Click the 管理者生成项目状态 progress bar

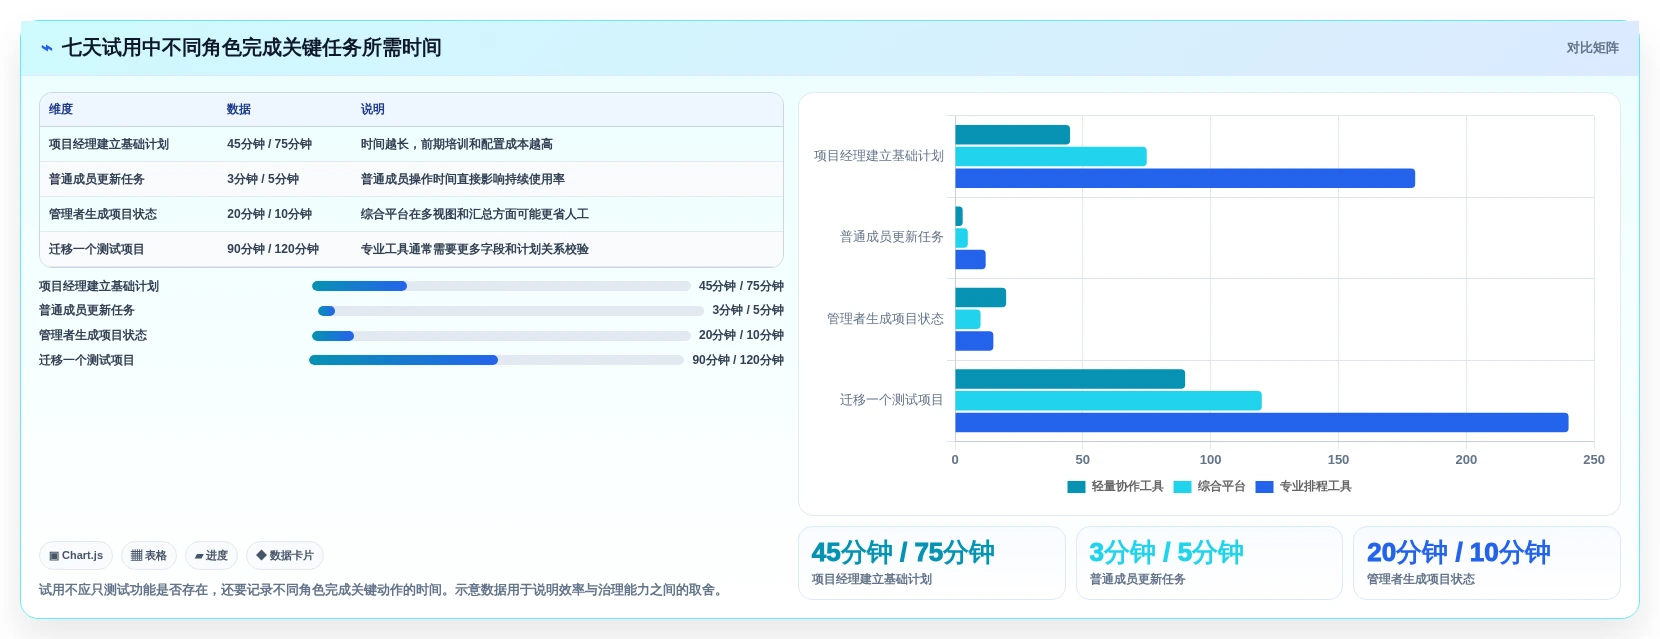point(501,336)
